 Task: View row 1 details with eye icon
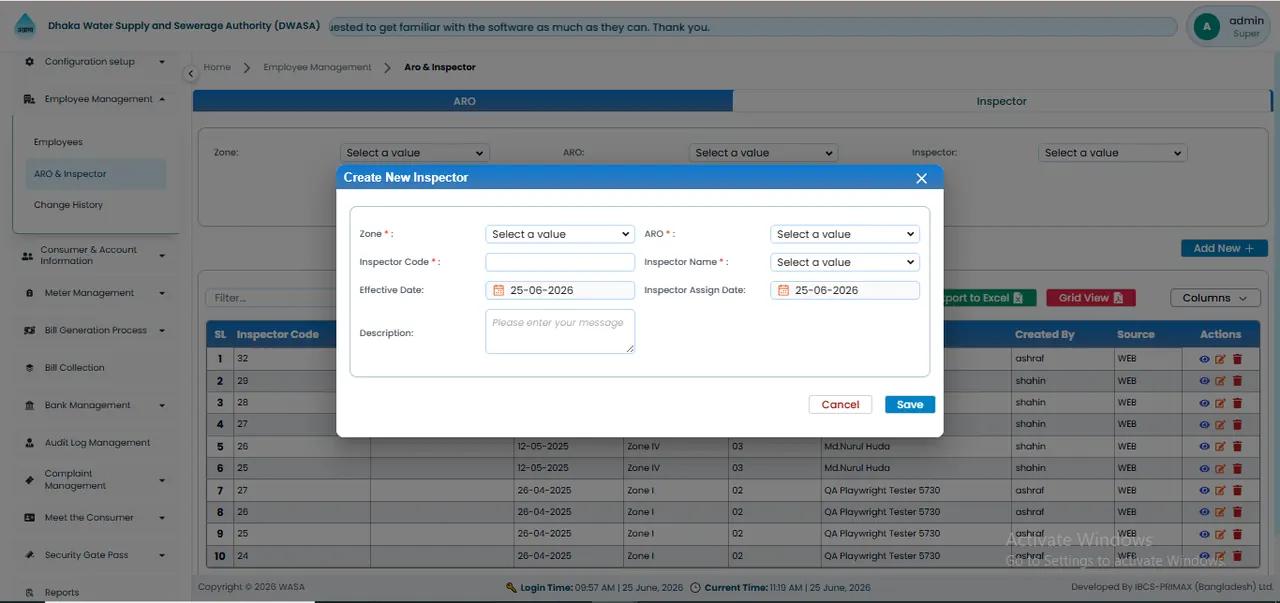click(1204, 359)
